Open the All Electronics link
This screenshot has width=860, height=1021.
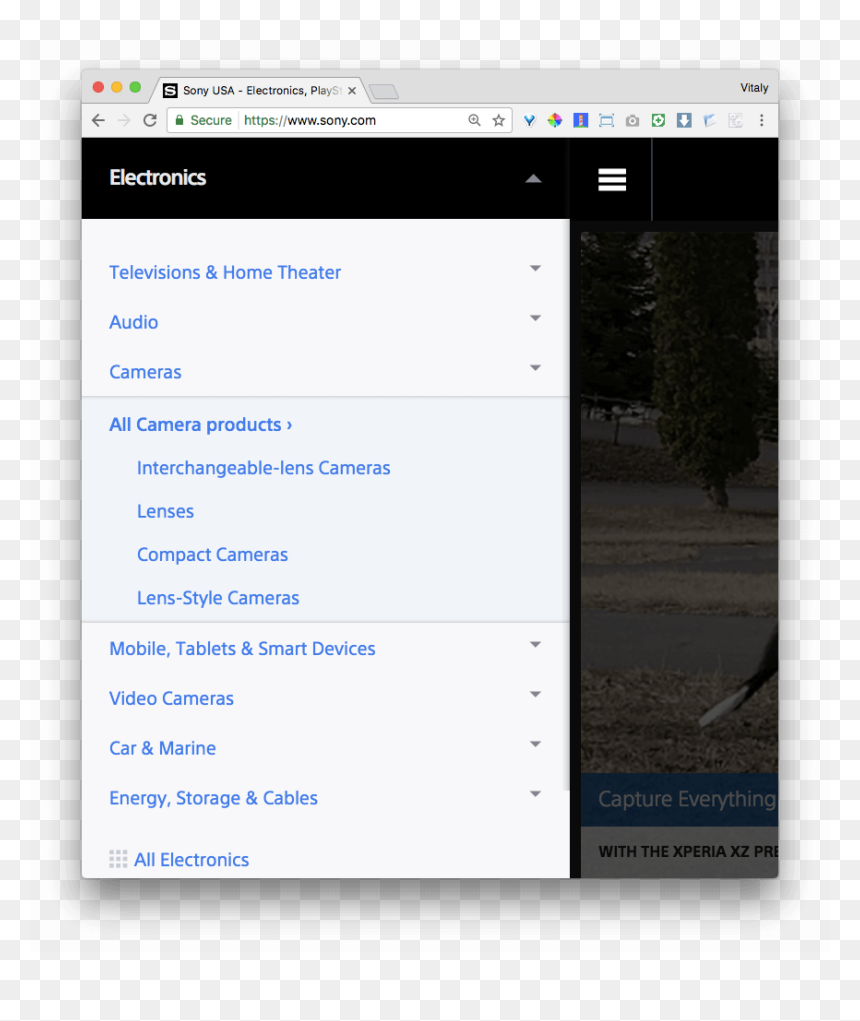click(191, 860)
